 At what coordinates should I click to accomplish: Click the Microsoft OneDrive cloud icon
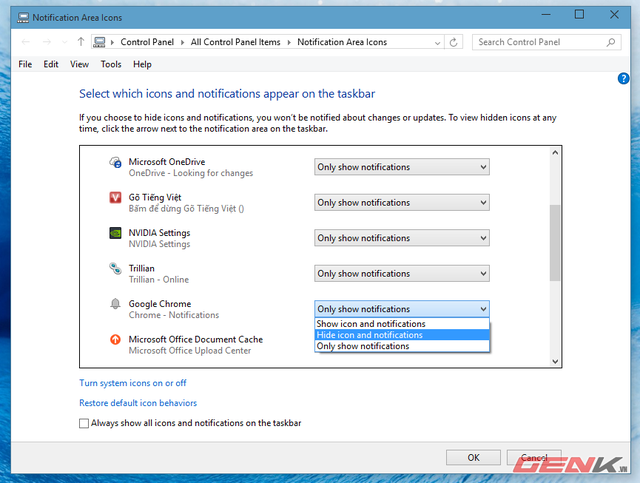[115, 162]
